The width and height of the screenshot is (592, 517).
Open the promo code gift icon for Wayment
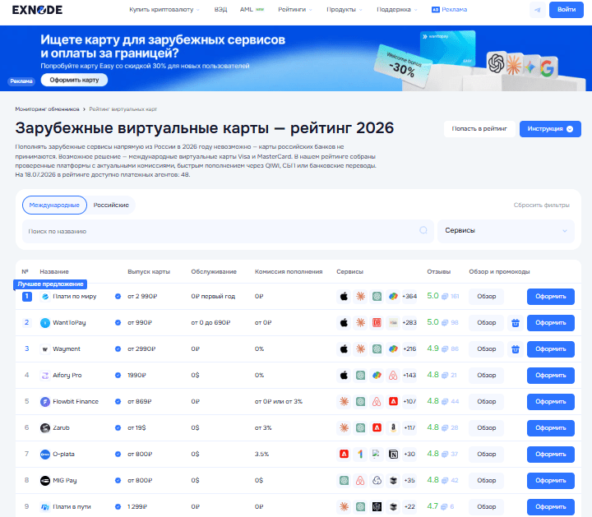pos(515,349)
